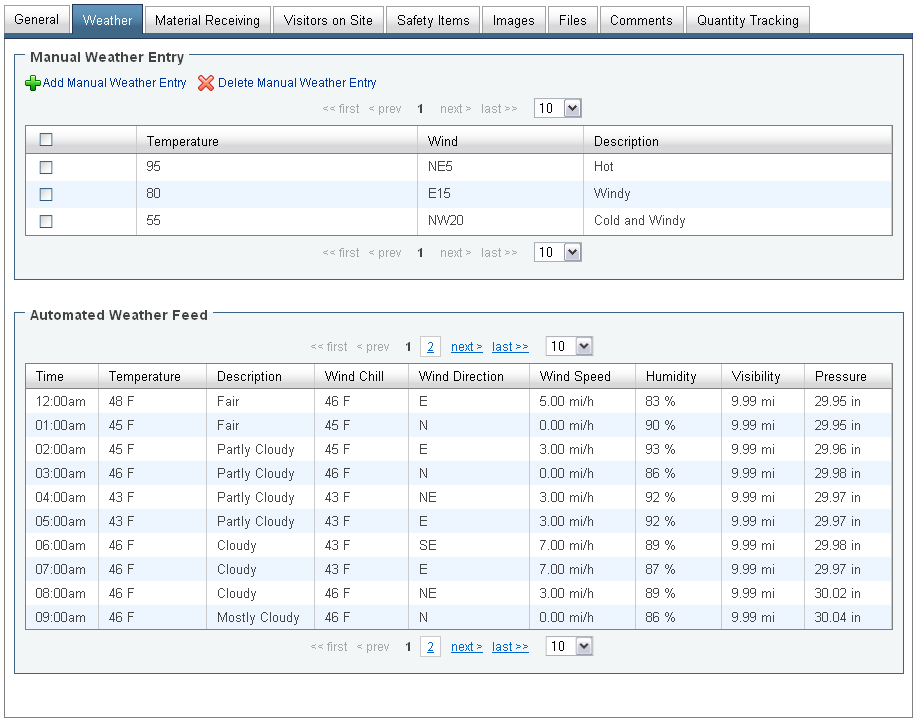Screen dimensions: 916x723
Task: Click the 12:00am time cell
Action: (x=61, y=401)
